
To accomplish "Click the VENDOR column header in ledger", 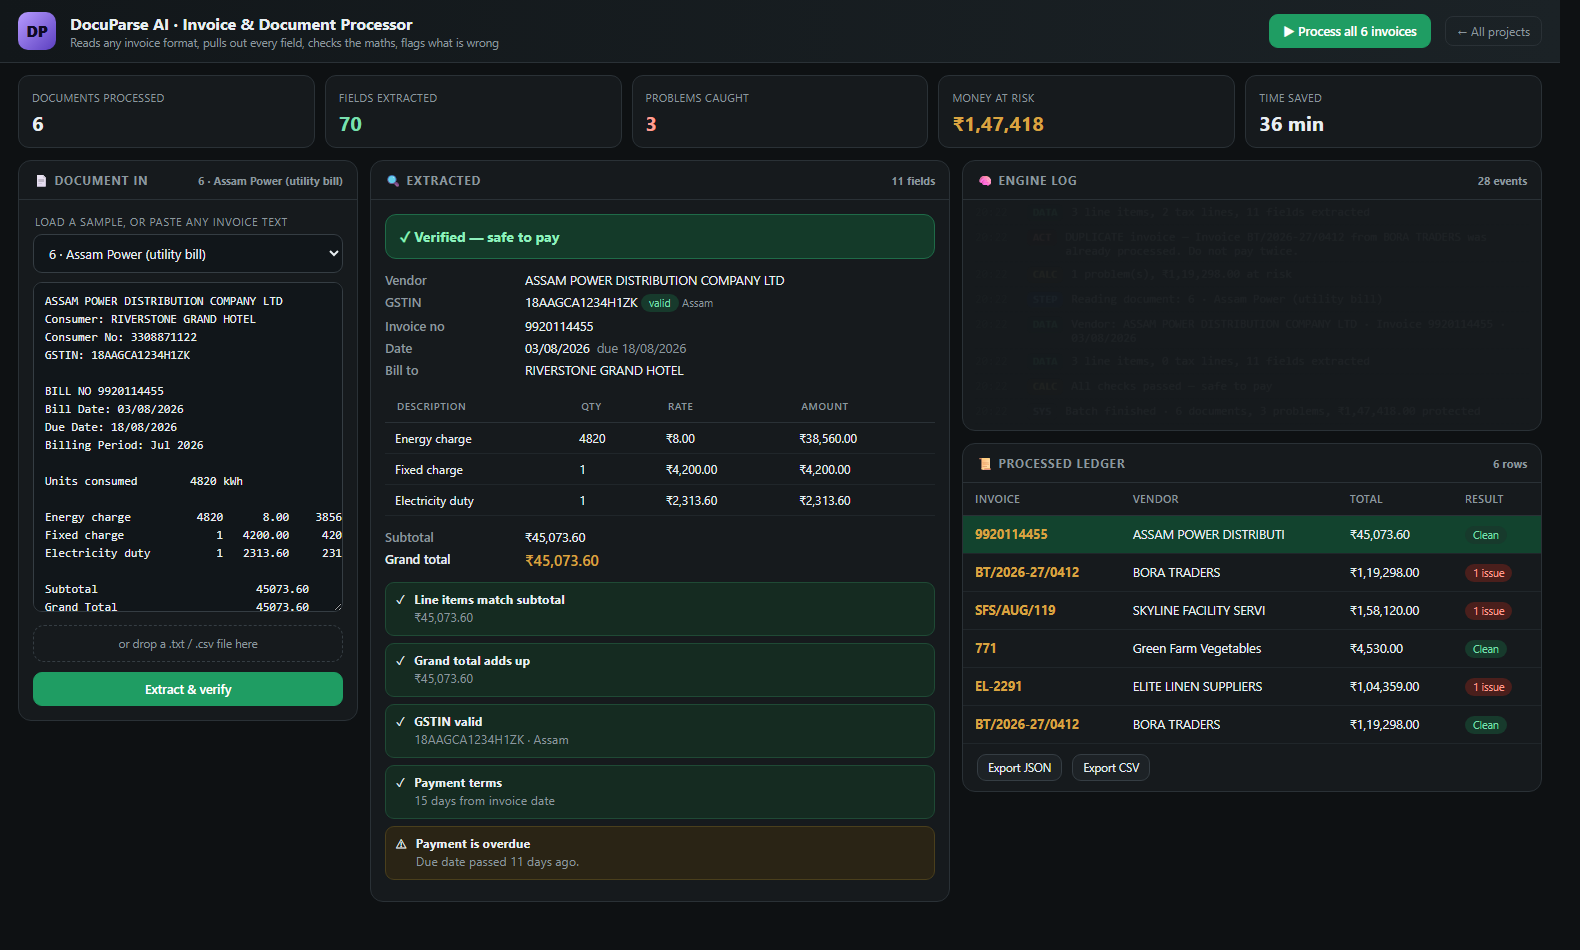I will (1155, 499).
